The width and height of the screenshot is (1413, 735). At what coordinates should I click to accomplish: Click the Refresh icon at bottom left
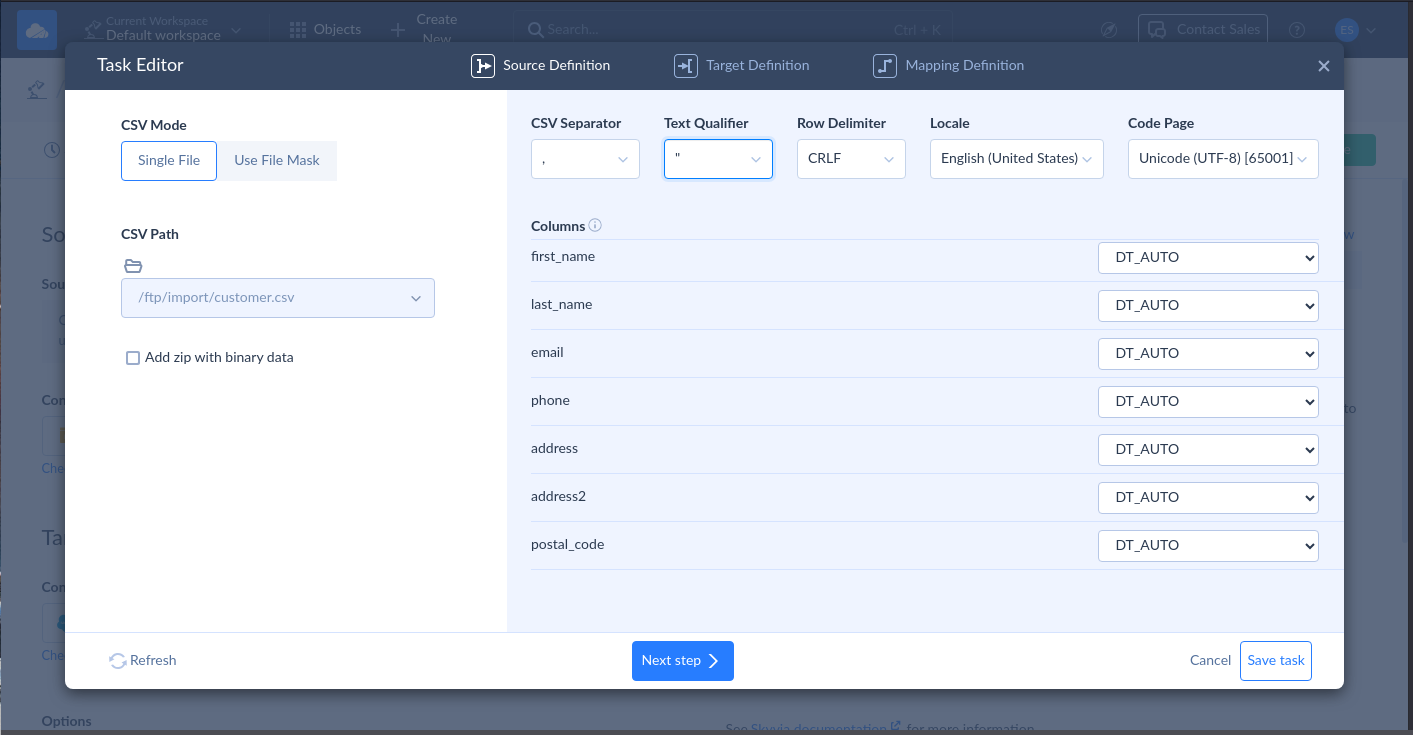(117, 660)
